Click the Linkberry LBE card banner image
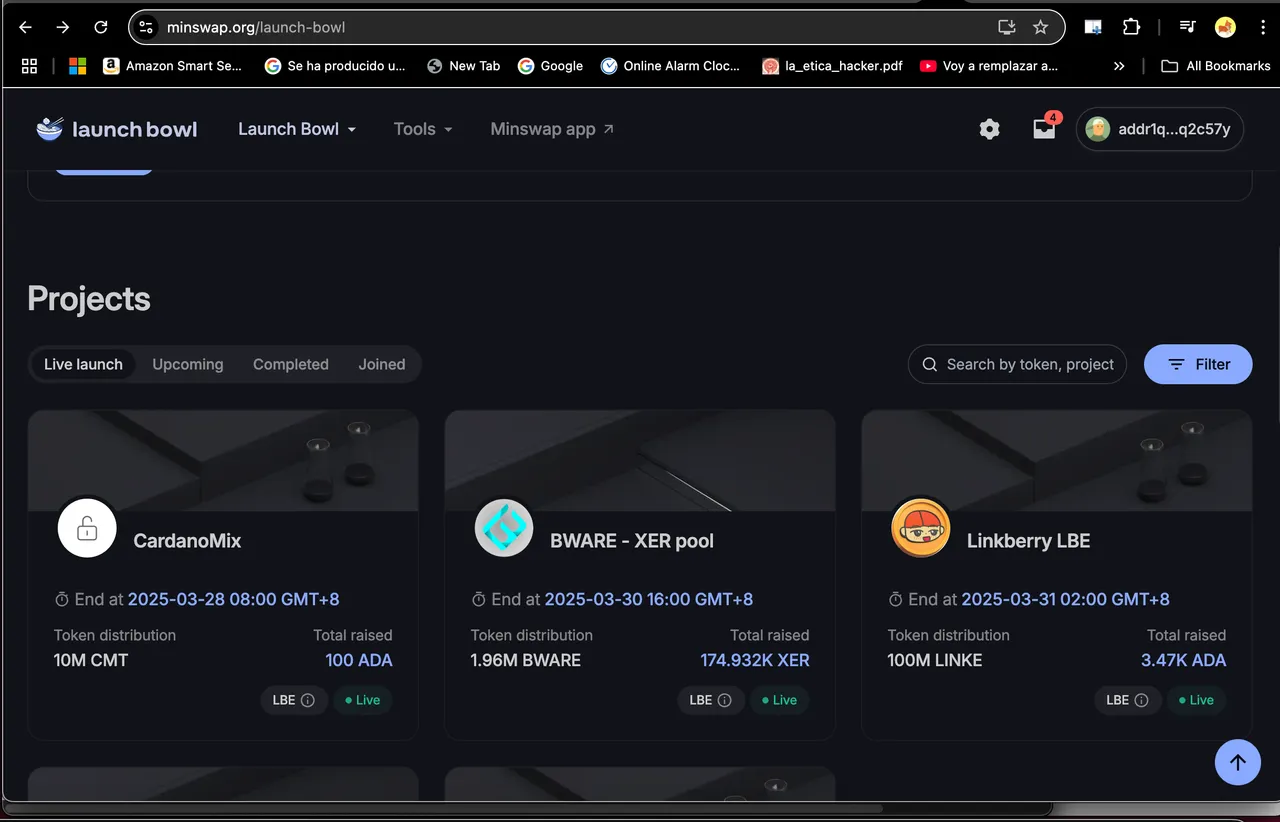The height and width of the screenshot is (822, 1280). click(1057, 460)
